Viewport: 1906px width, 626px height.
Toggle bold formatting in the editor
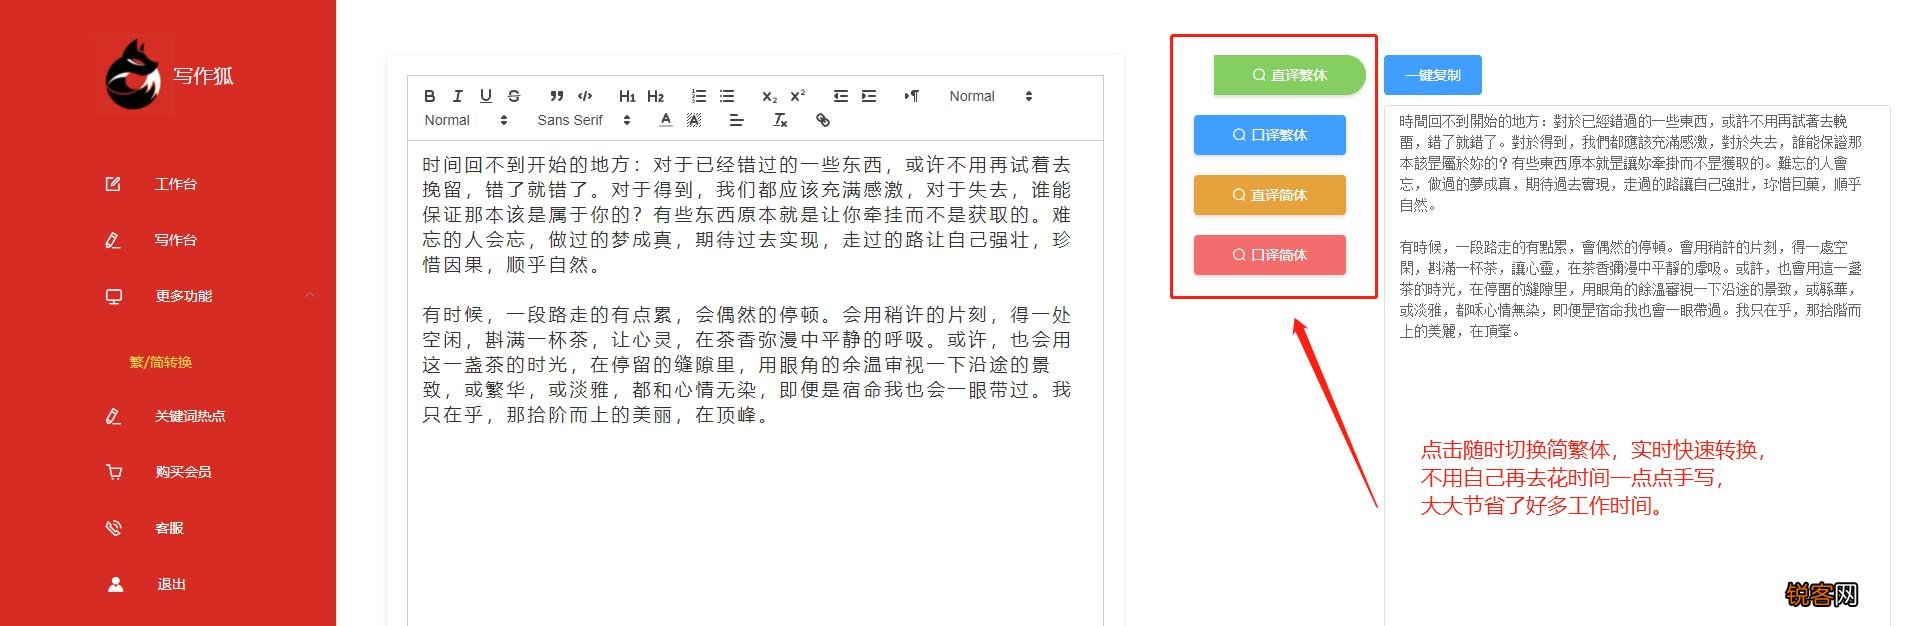430,96
